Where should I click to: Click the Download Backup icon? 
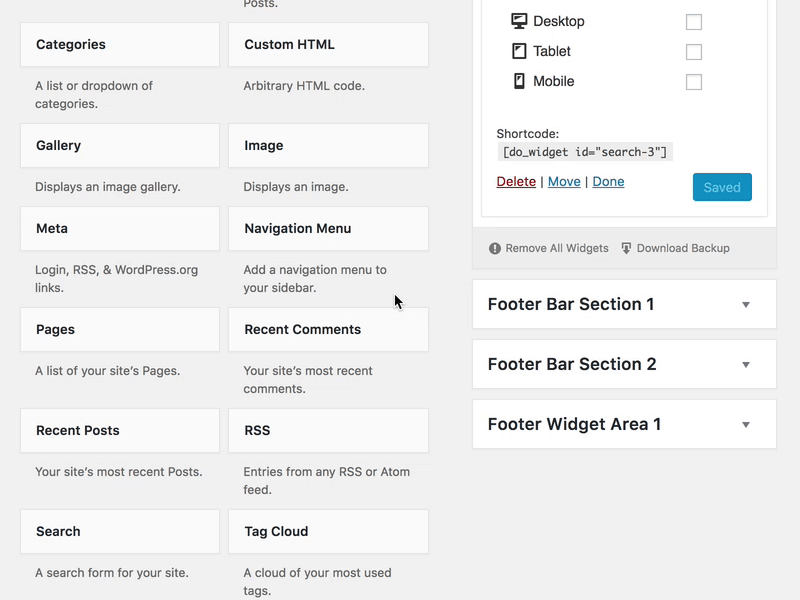click(625, 248)
